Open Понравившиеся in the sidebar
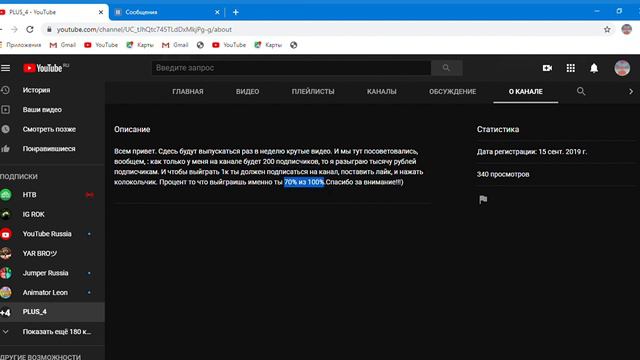Viewport: 640px width, 360px height. coord(52,149)
